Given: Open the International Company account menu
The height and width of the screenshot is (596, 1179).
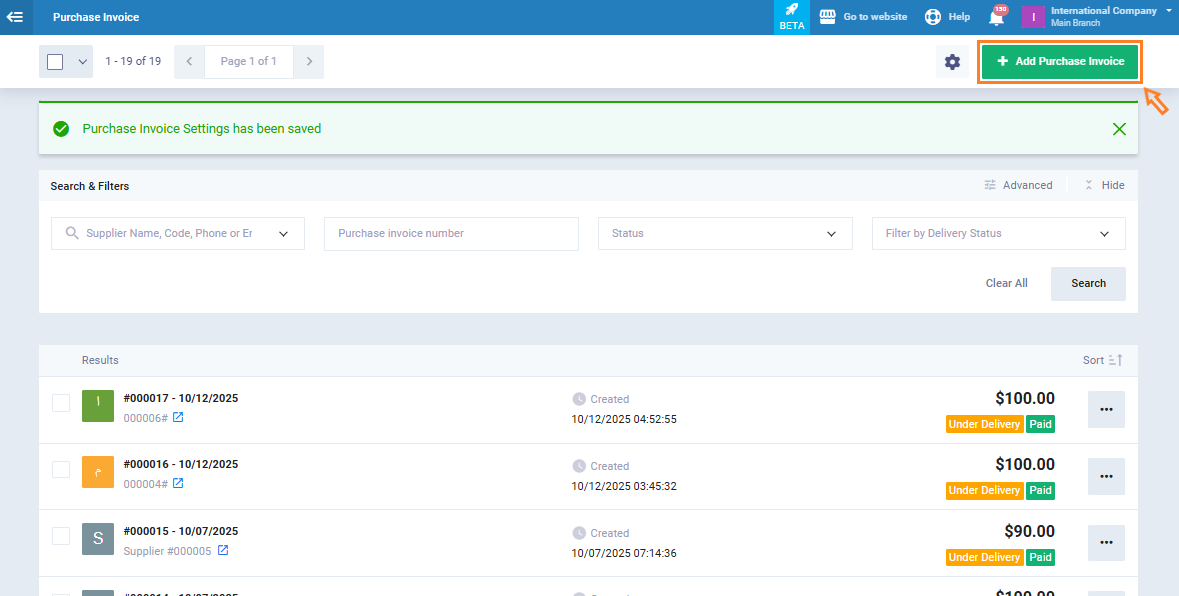Looking at the screenshot, I should point(1098,17).
